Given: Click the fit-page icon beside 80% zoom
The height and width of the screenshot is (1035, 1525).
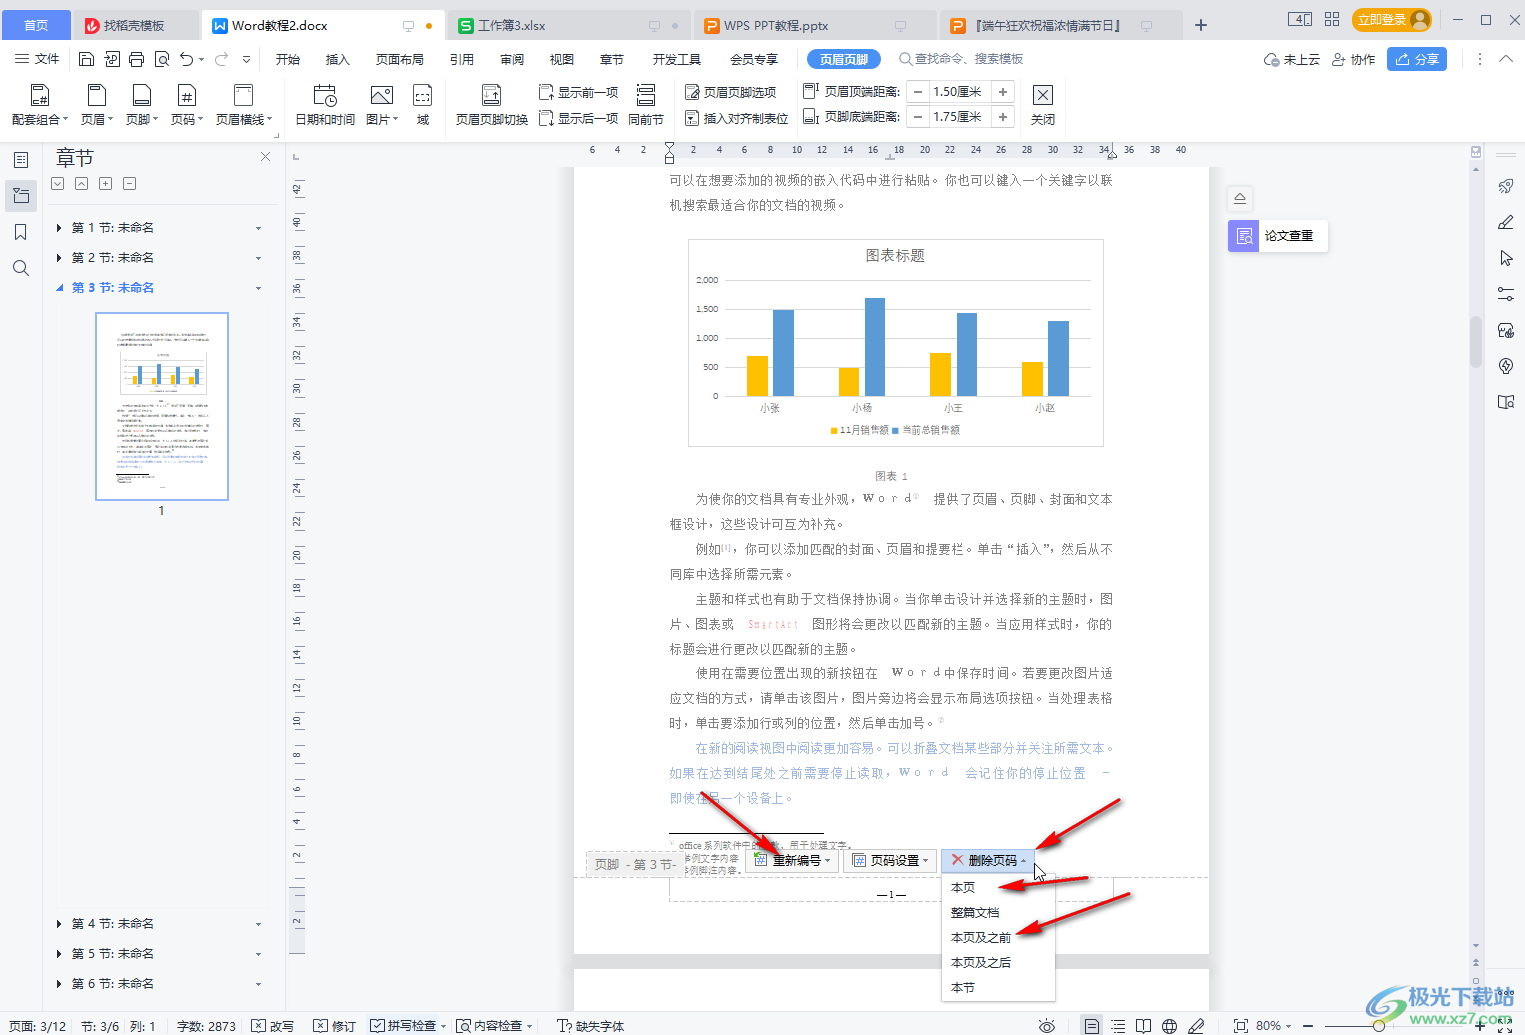Looking at the screenshot, I should click(1241, 1026).
